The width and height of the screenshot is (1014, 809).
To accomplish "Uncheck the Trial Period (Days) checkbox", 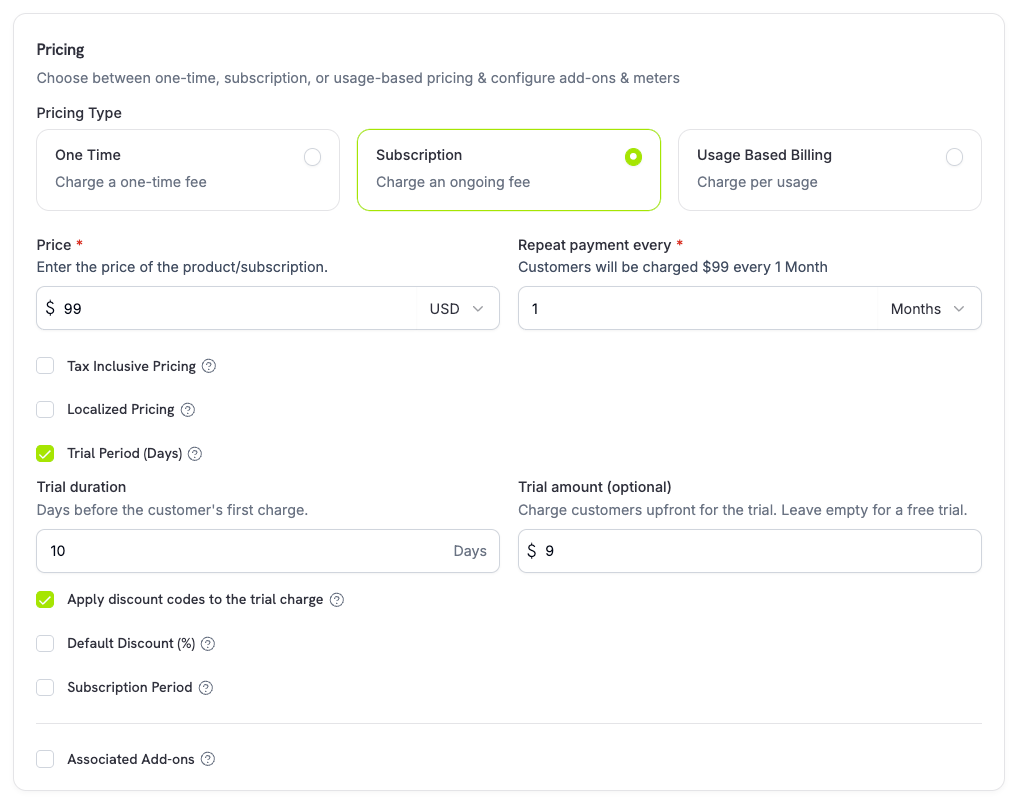I will coord(45,454).
